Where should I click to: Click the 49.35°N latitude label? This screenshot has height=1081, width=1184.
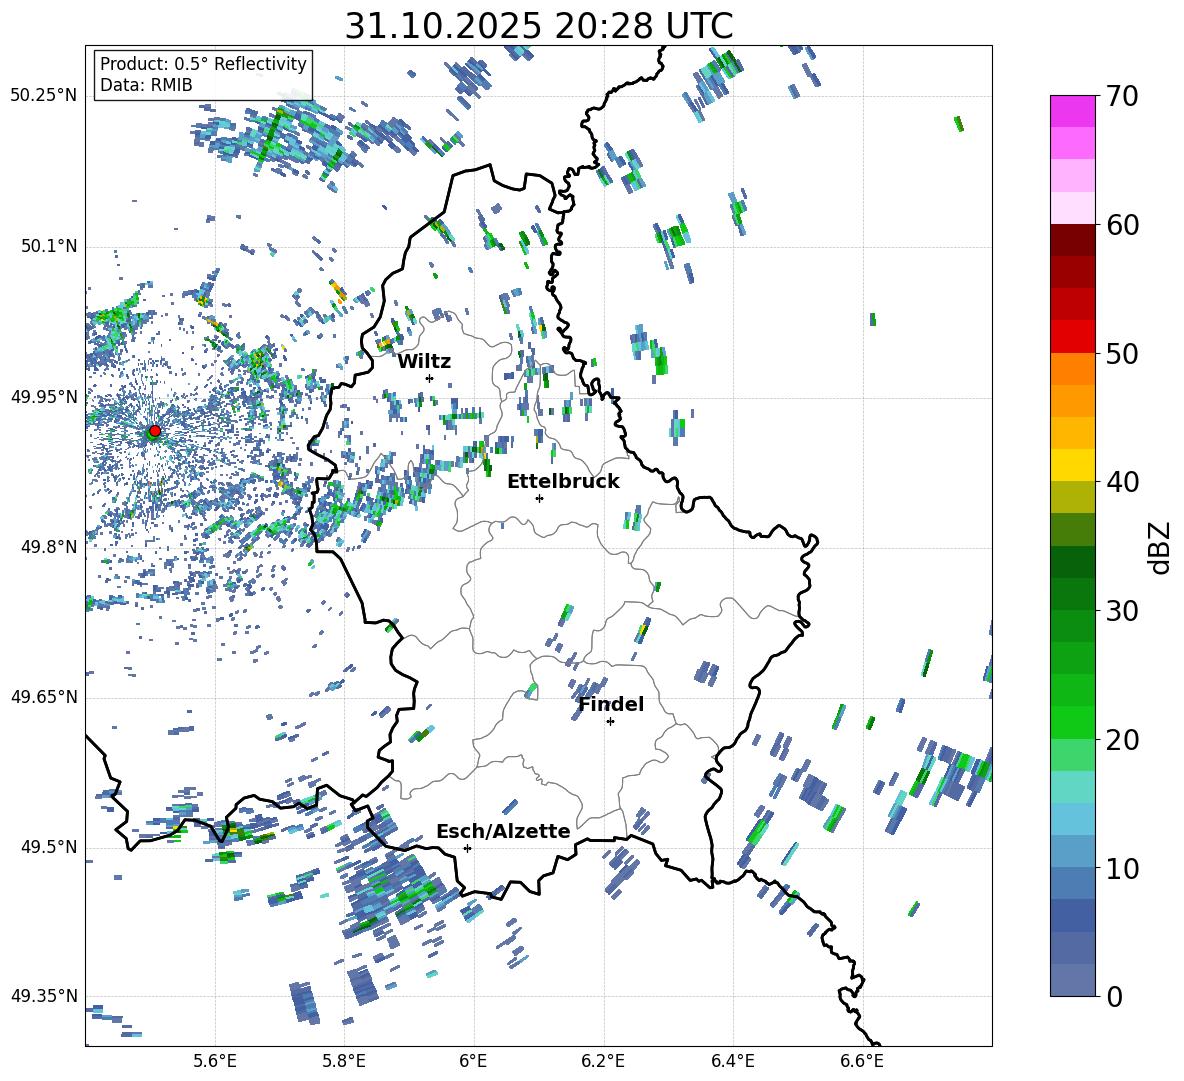coord(43,996)
